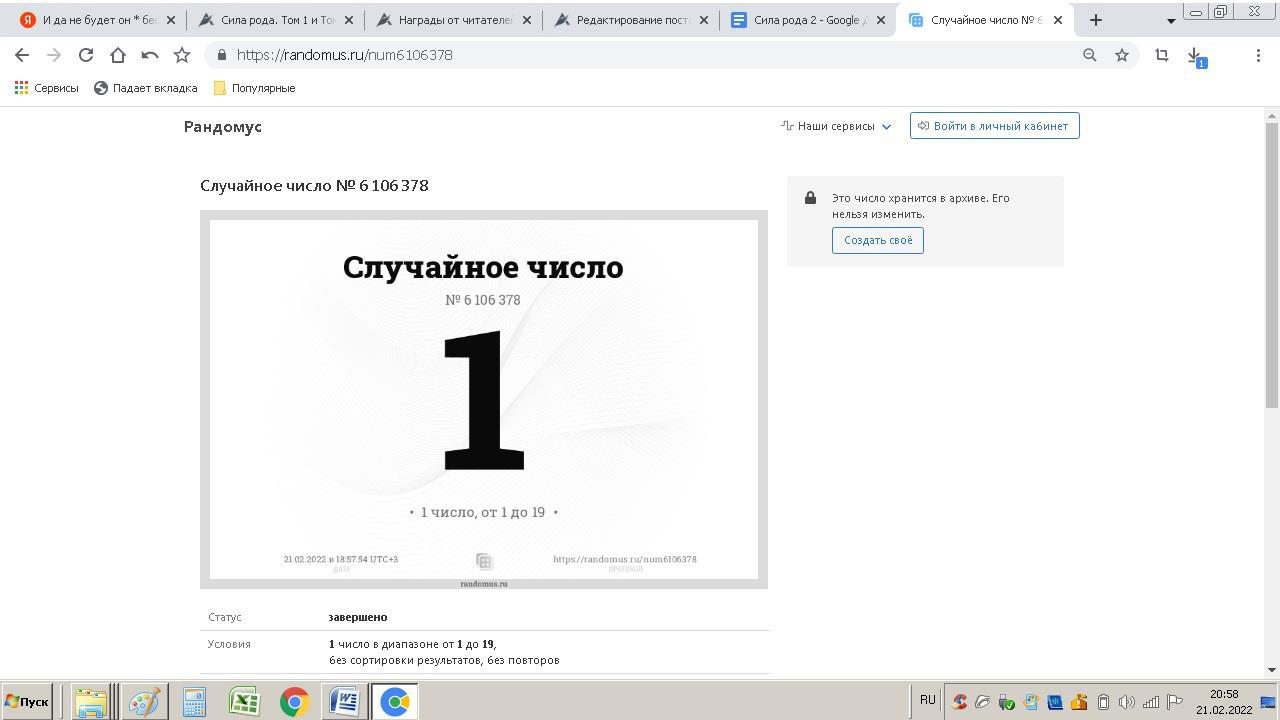This screenshot has width=1280, height=720.
Task: View site security info via padlock icon
Action: pyautogui.click(x=222, y=55)
